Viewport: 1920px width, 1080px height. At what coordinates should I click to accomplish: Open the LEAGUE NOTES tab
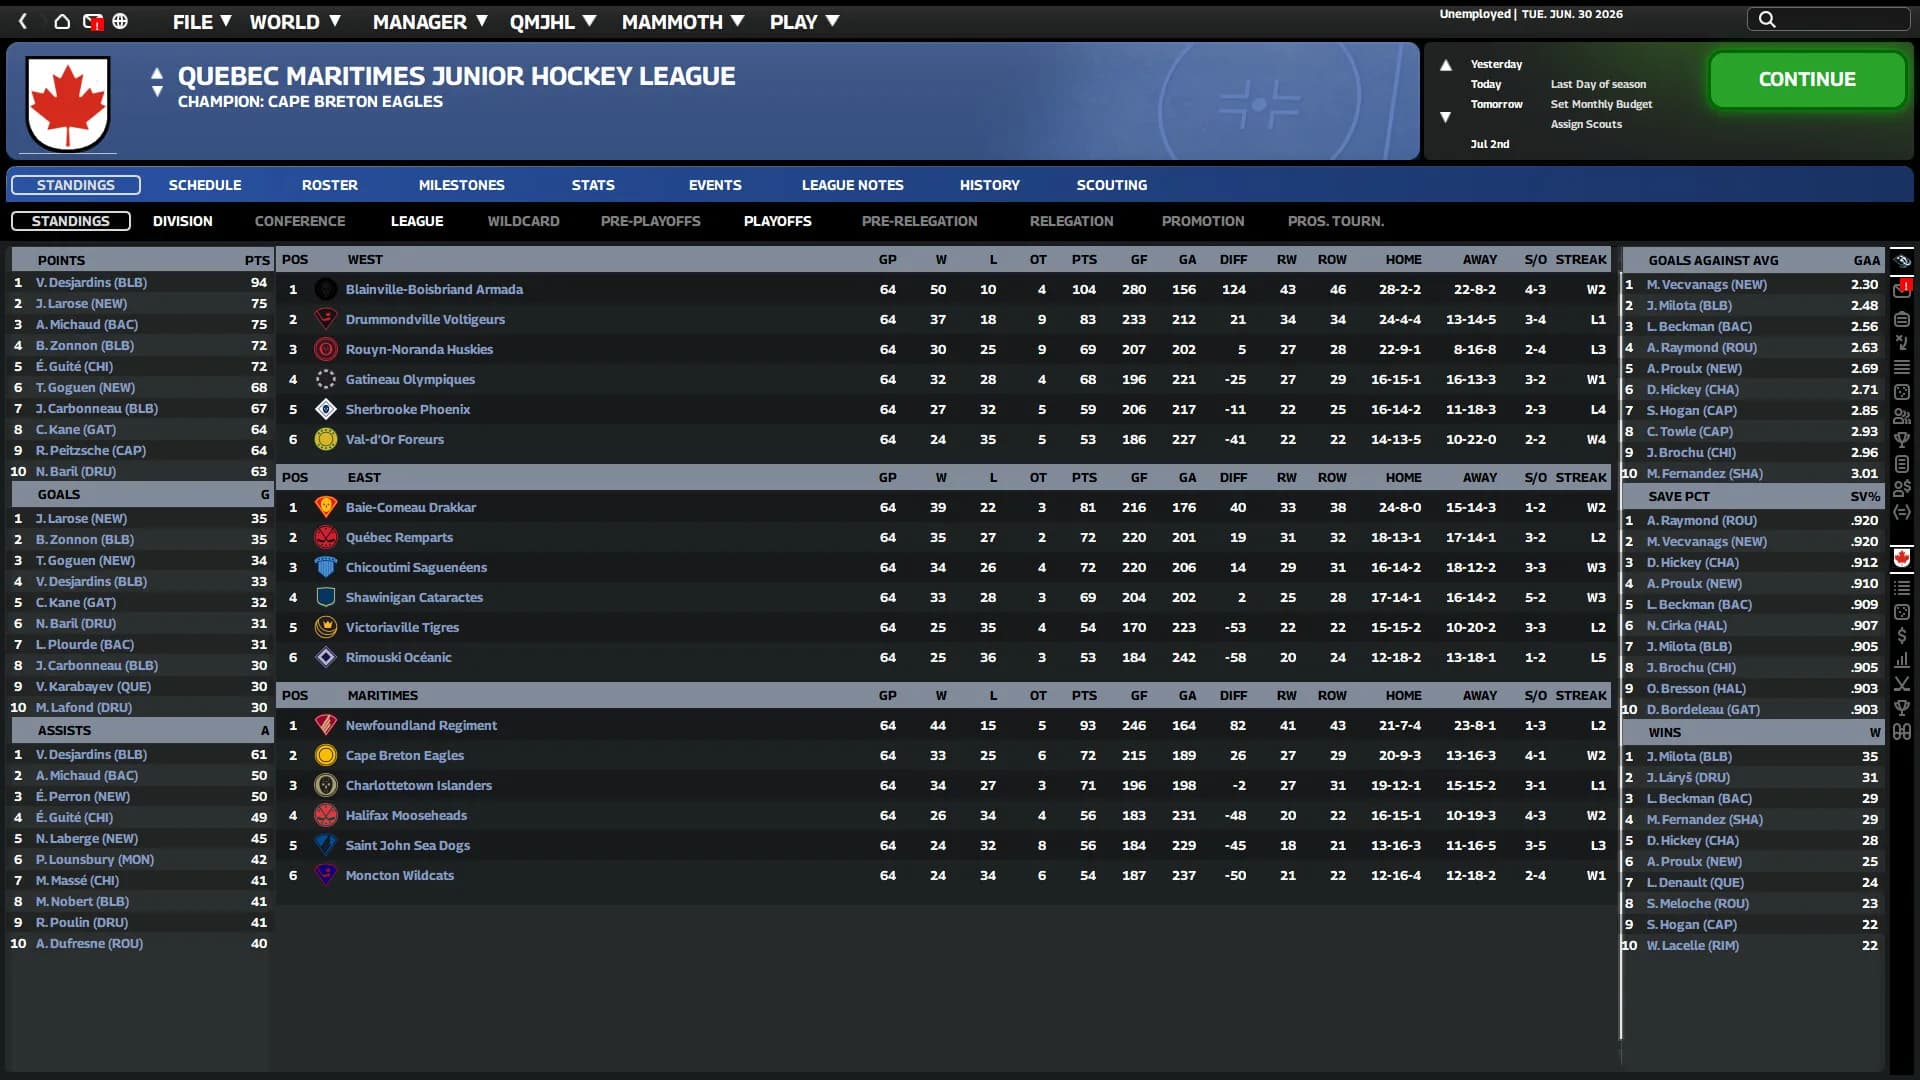tap(853, 185)
